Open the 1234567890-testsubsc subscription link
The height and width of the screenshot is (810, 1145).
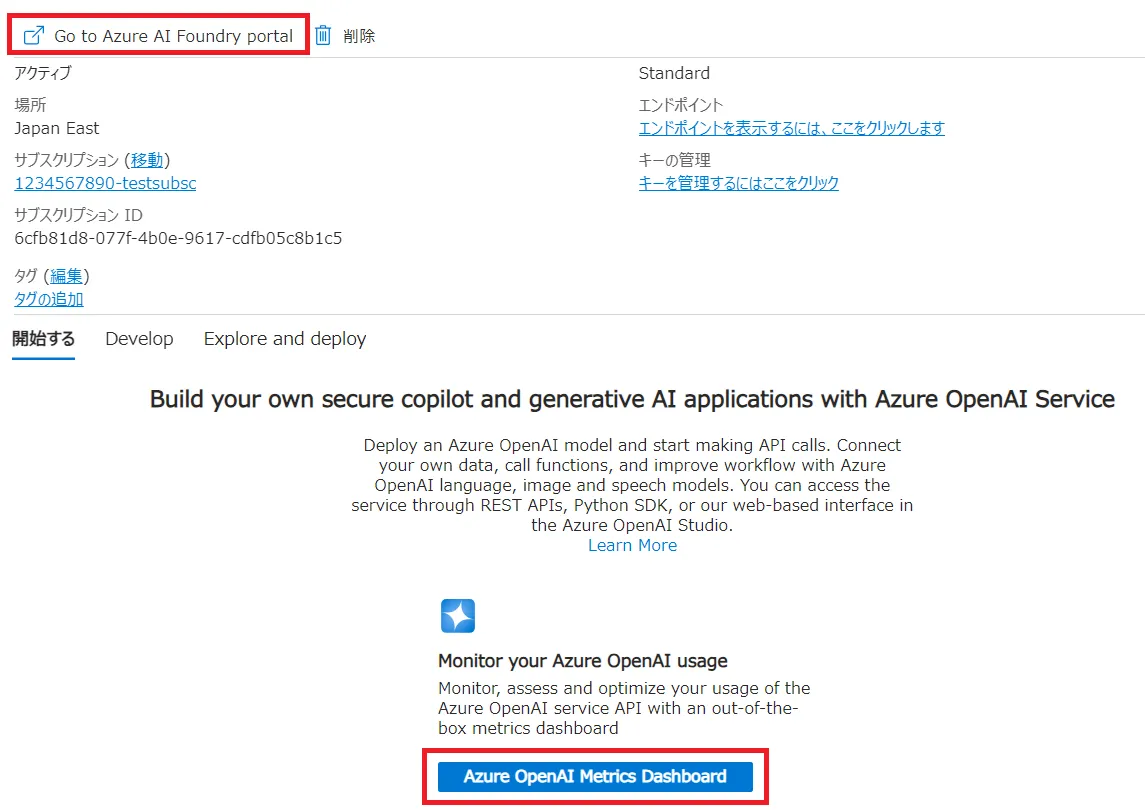click(105, 183)
